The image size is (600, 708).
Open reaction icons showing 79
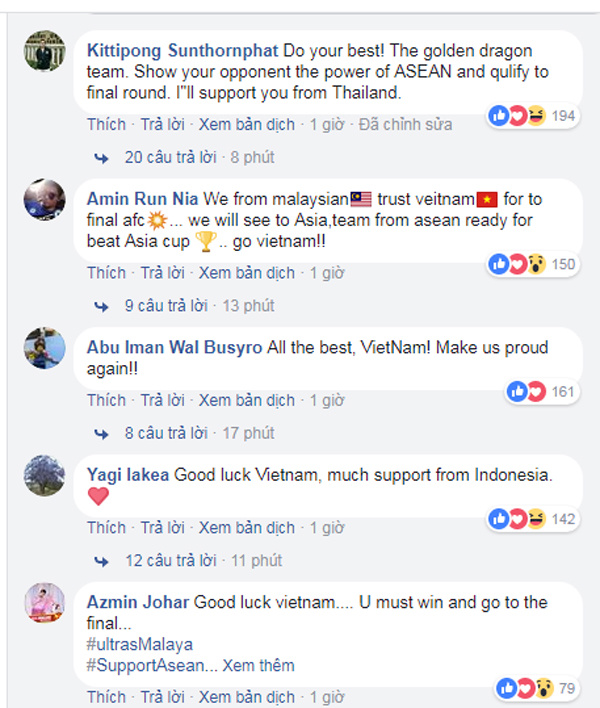(x=537, y=688)
